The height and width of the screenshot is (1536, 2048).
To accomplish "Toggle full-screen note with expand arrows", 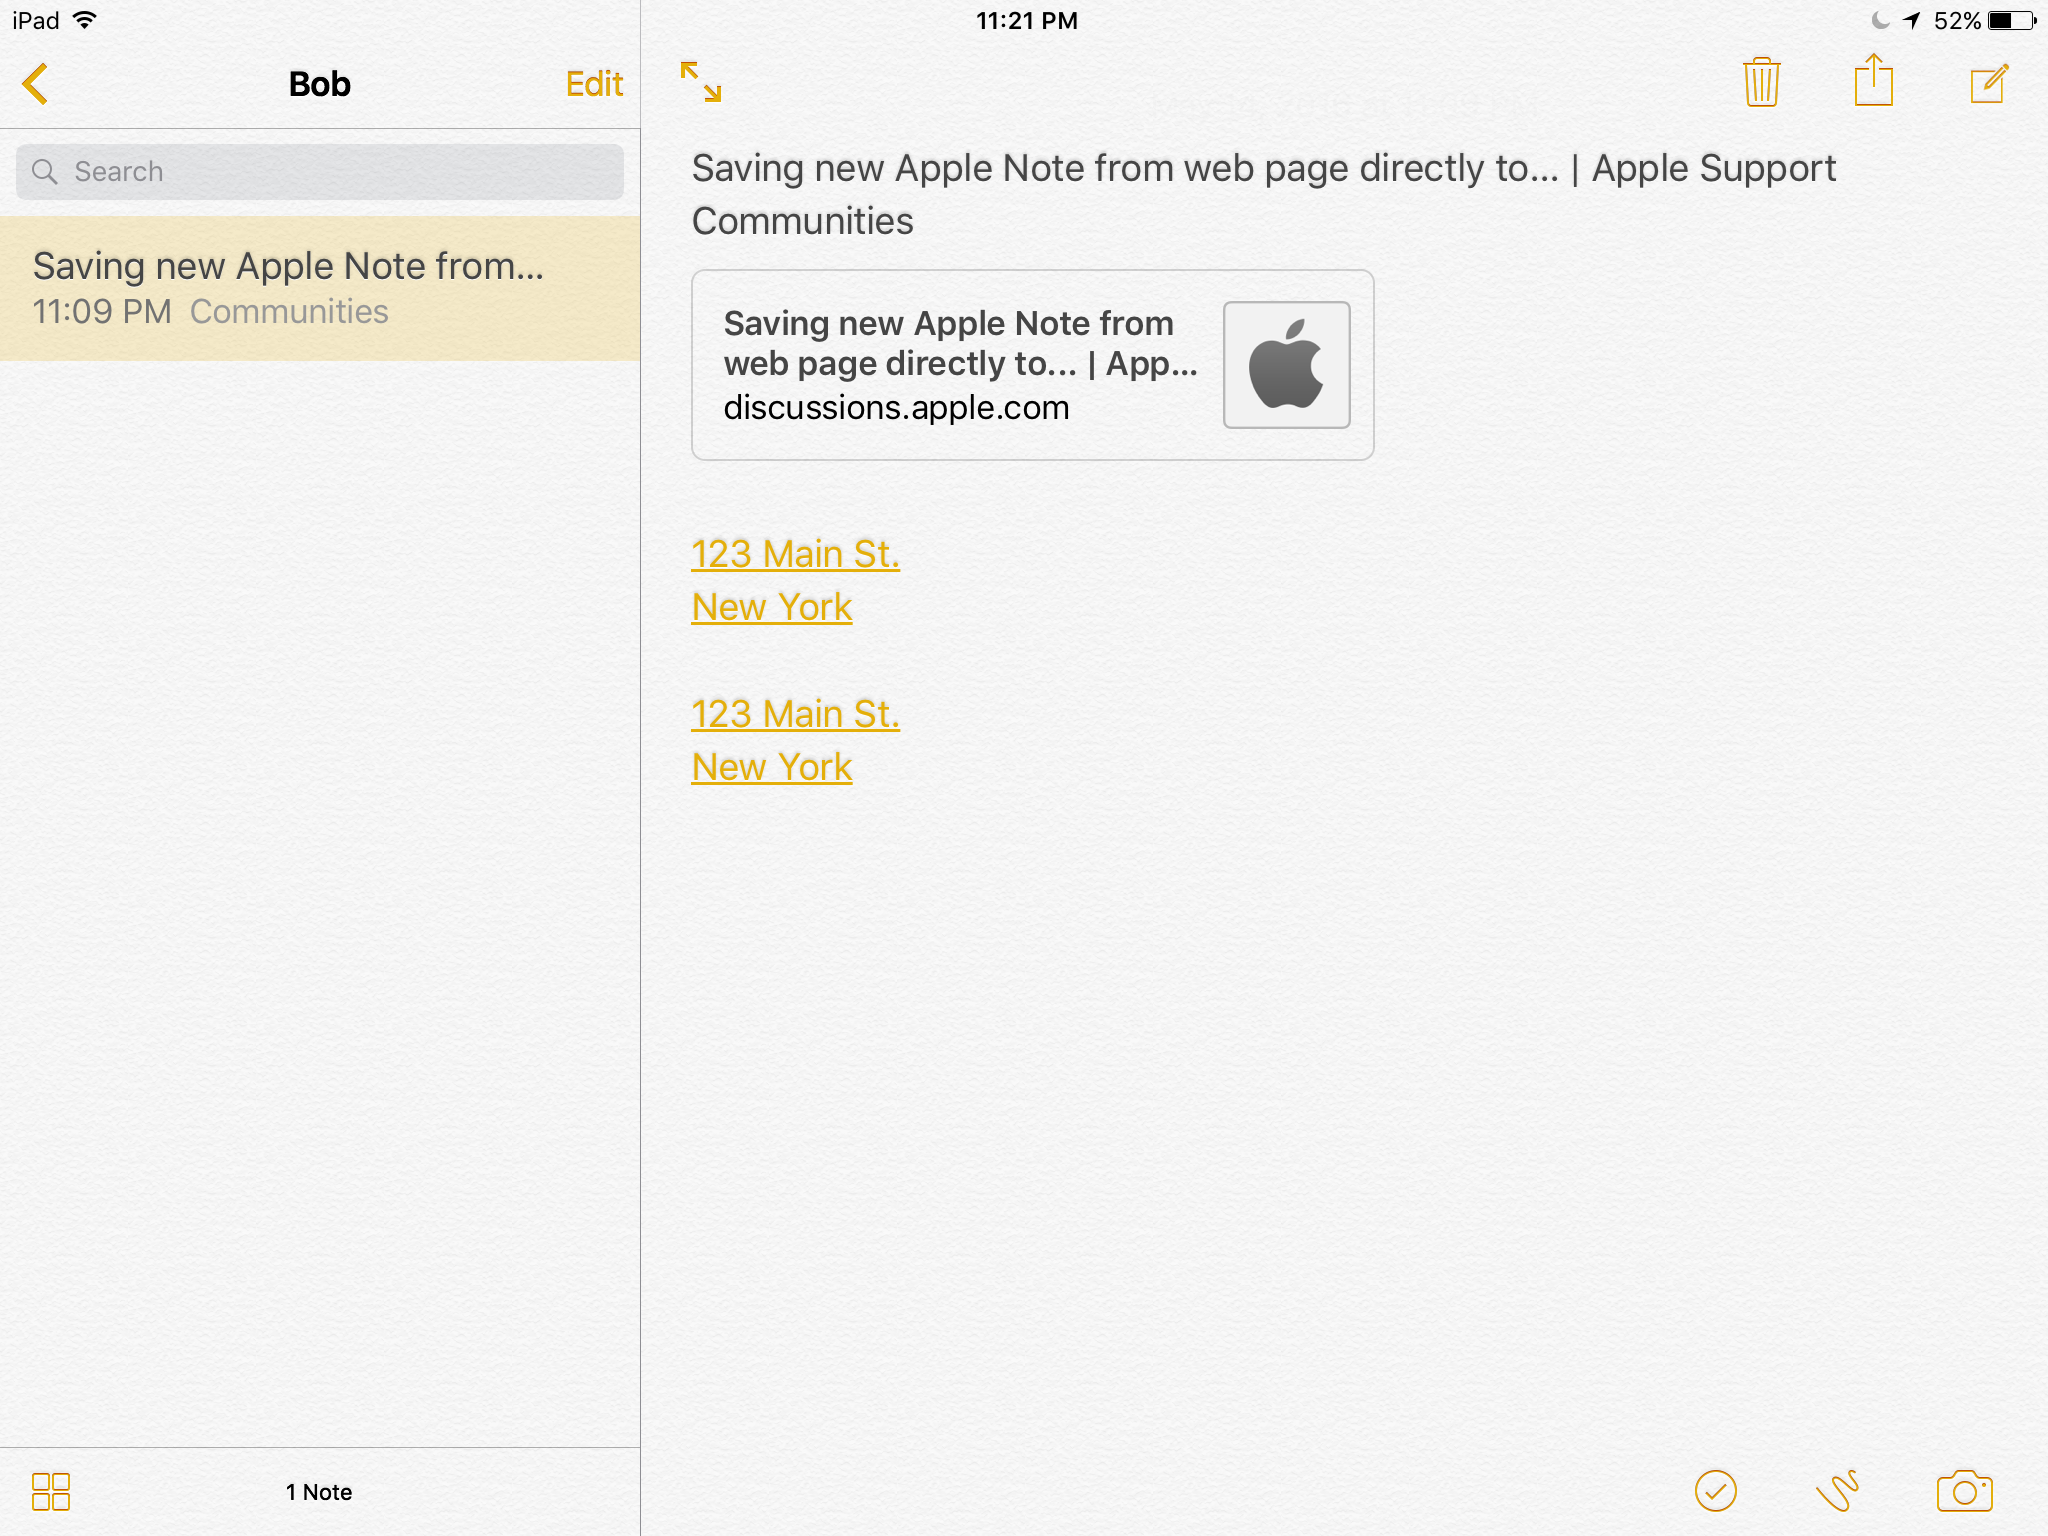I will point(700,82).
